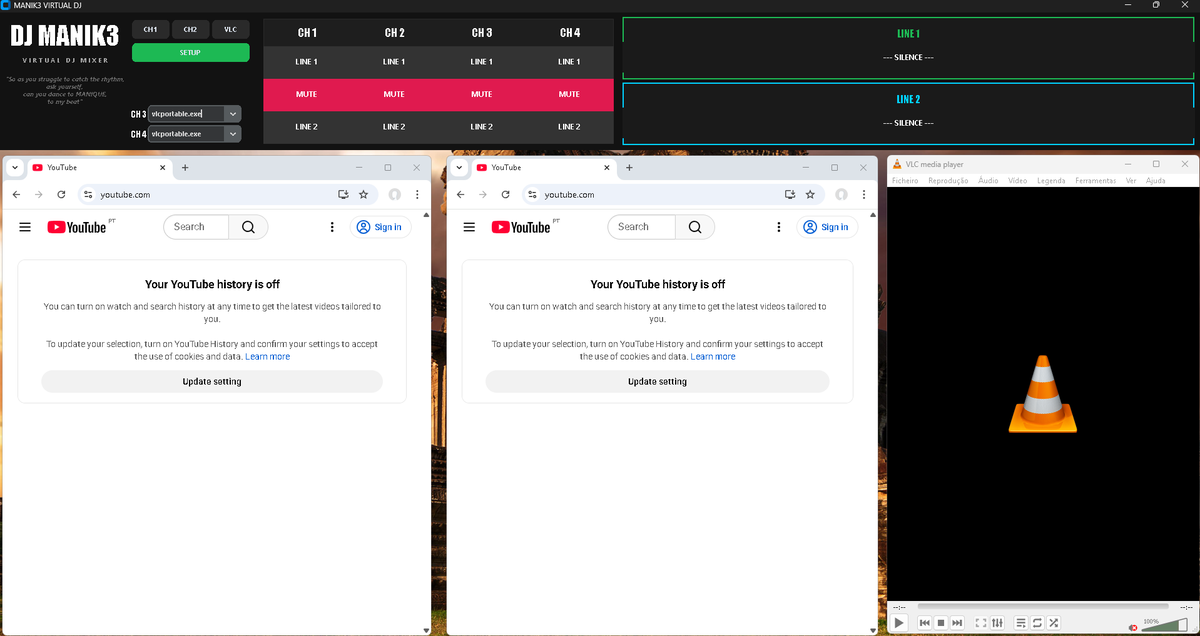1200x636 pixels.
Task: Open Ficheiro menu in VLC
Action: tap(905, 181)
